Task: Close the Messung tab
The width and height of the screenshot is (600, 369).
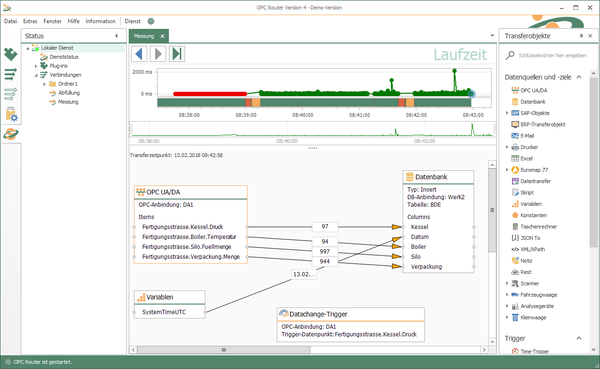Action: [162, 36]
